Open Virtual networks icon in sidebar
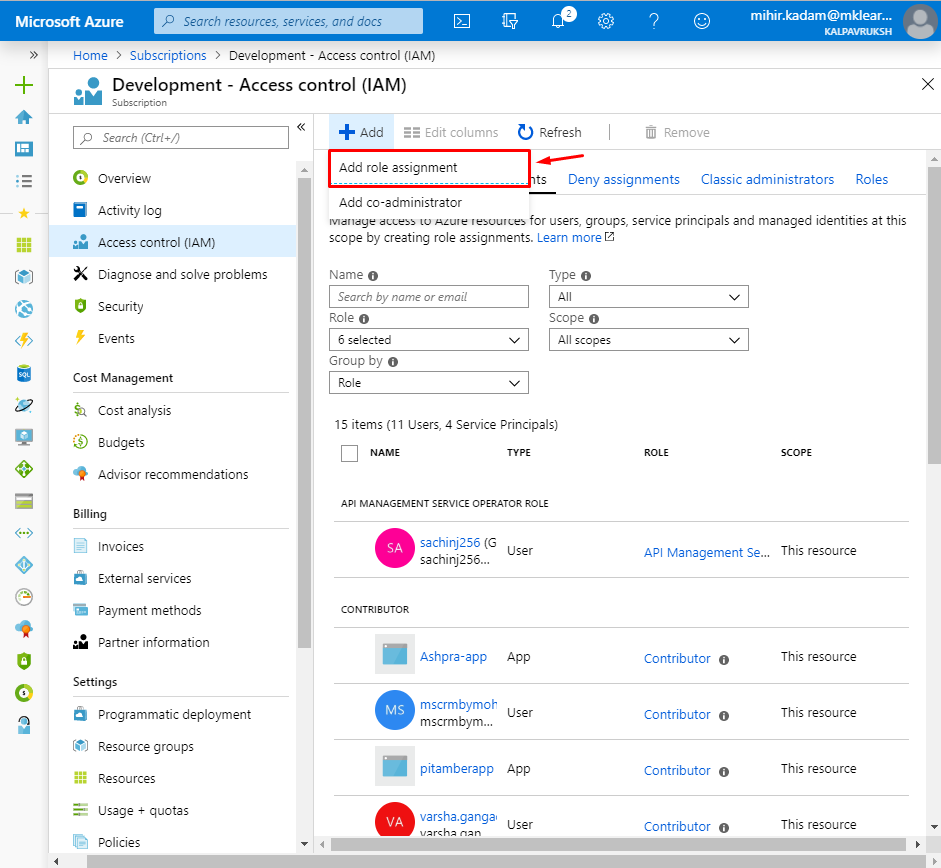The image size is (941, 868). [24, 533]
